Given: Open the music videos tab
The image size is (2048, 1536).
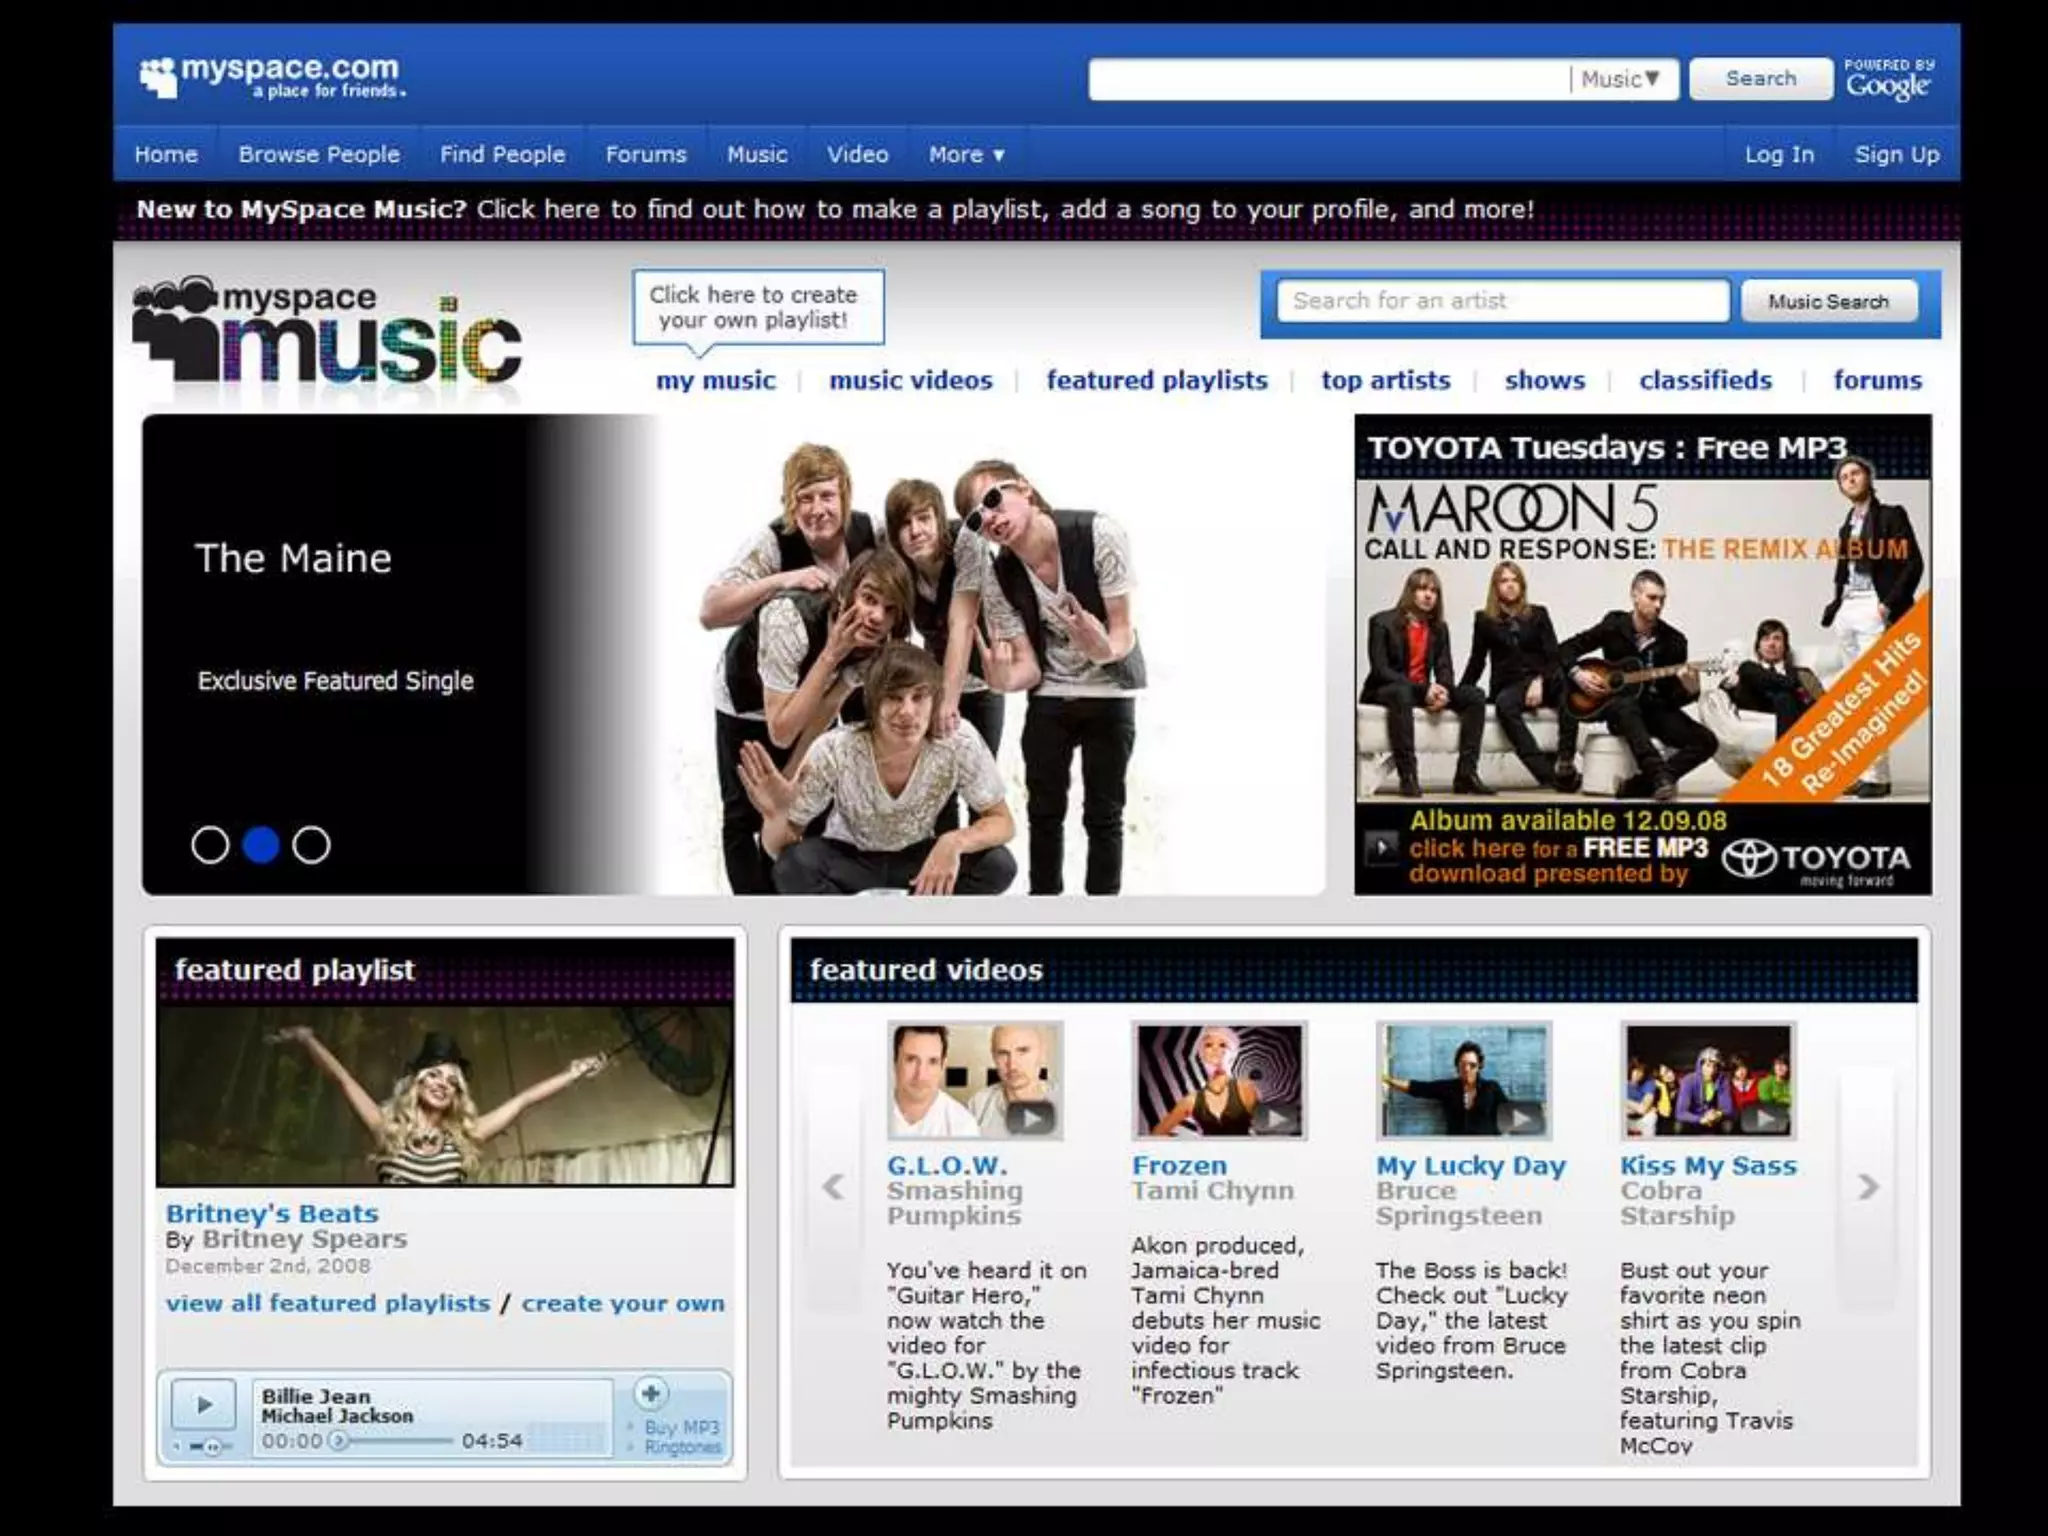Looking at the screenshot, I should click(911, 380).
